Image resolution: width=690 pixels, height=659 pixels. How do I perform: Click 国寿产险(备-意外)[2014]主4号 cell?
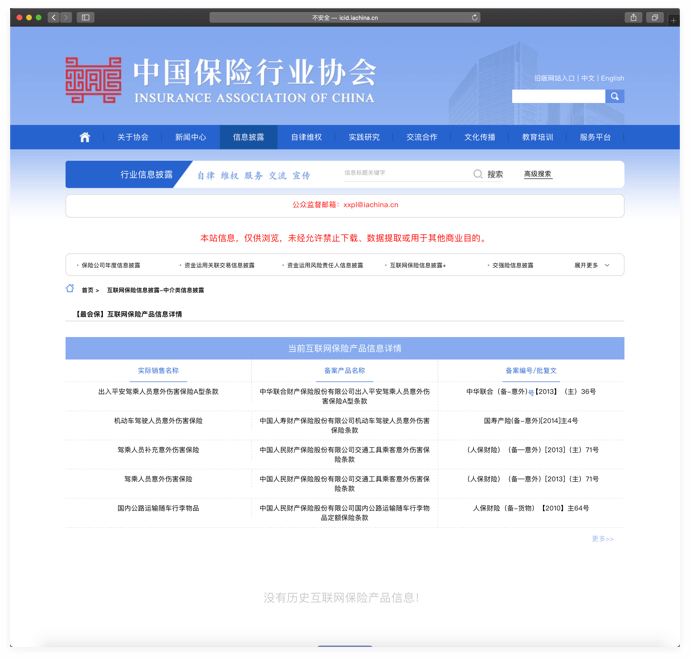point(531,421)
